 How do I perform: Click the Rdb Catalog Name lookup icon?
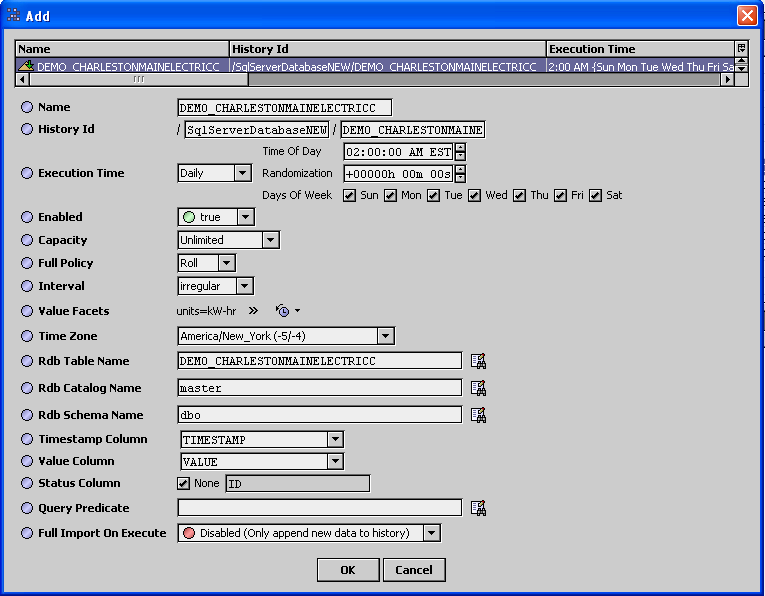pyautogui.click(x=478, y=388)
